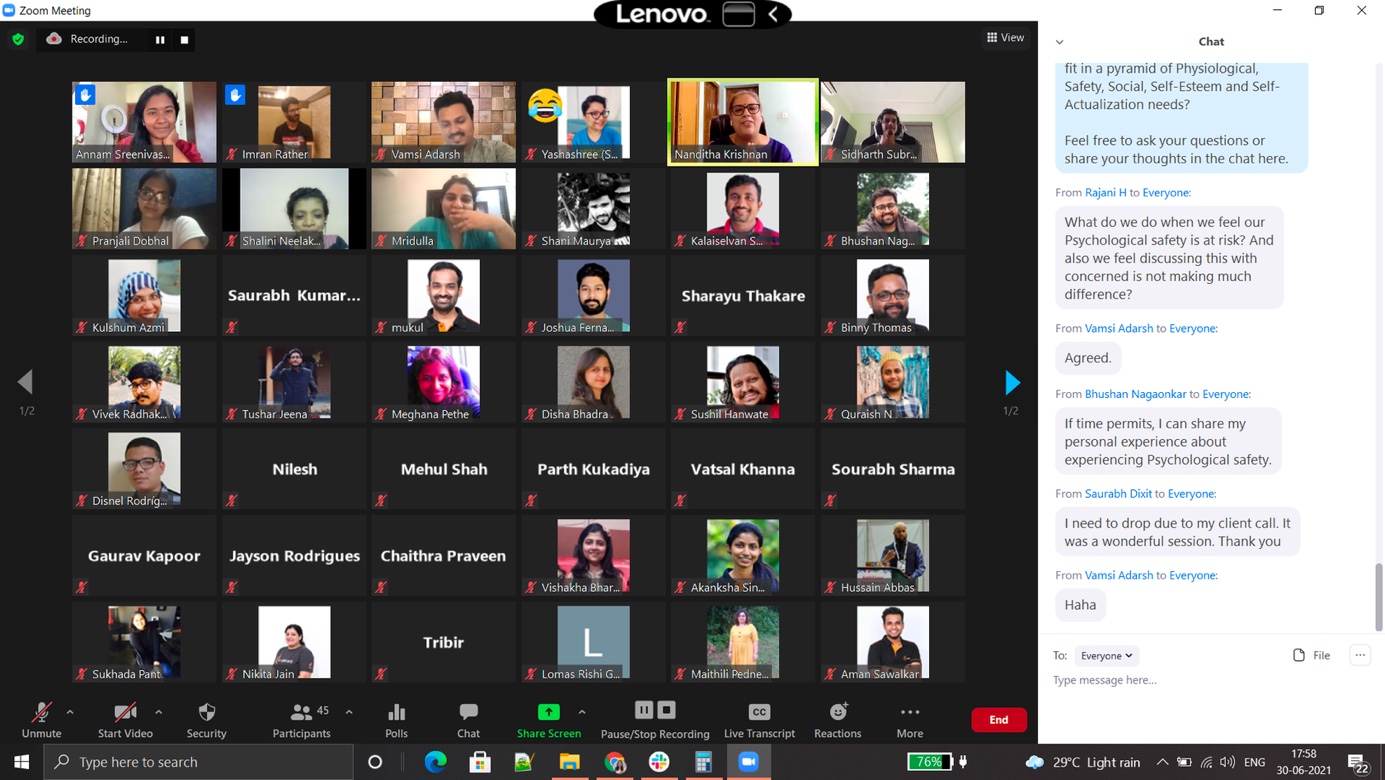Open Microsoft Edge from taskbar
Viewport: 1385px width, 780px height.
pos(436,762)
